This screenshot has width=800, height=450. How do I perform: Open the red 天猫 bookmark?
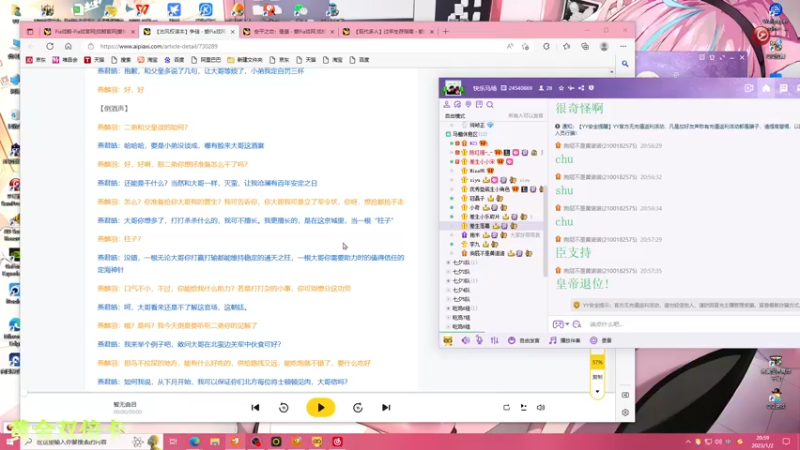(94, 60)
